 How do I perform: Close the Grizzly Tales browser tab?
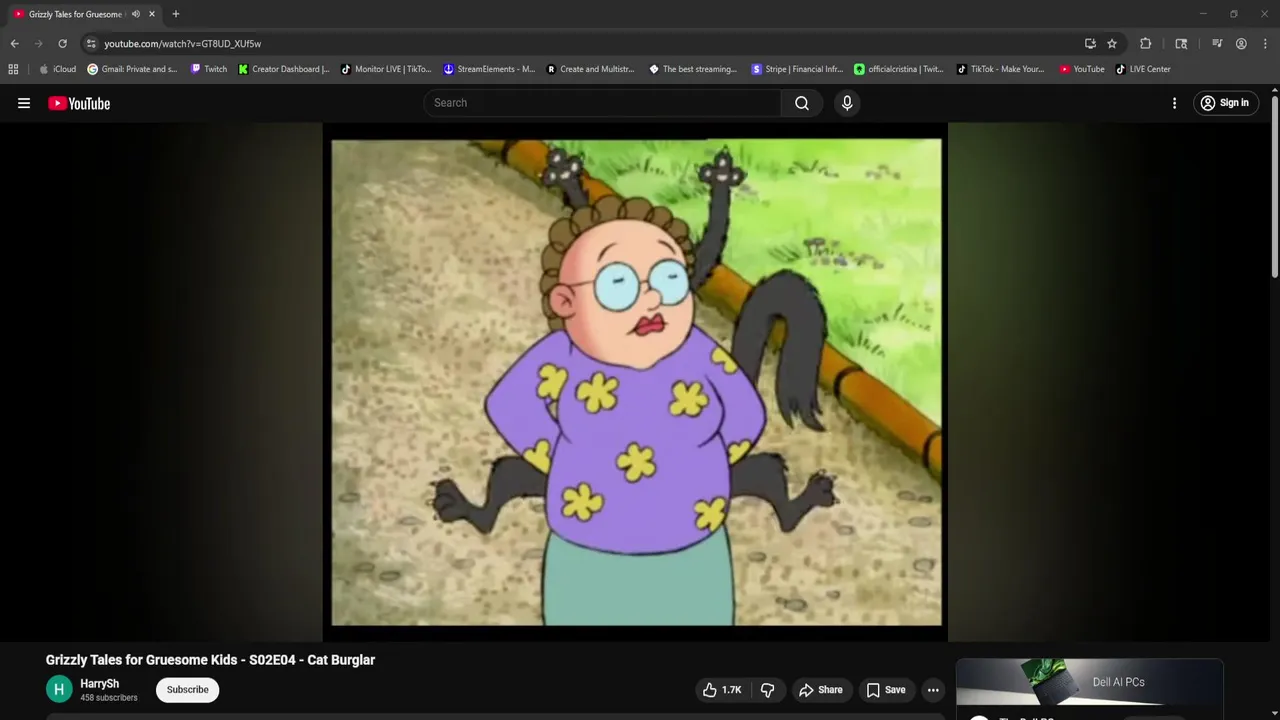[x=152, y=14]
